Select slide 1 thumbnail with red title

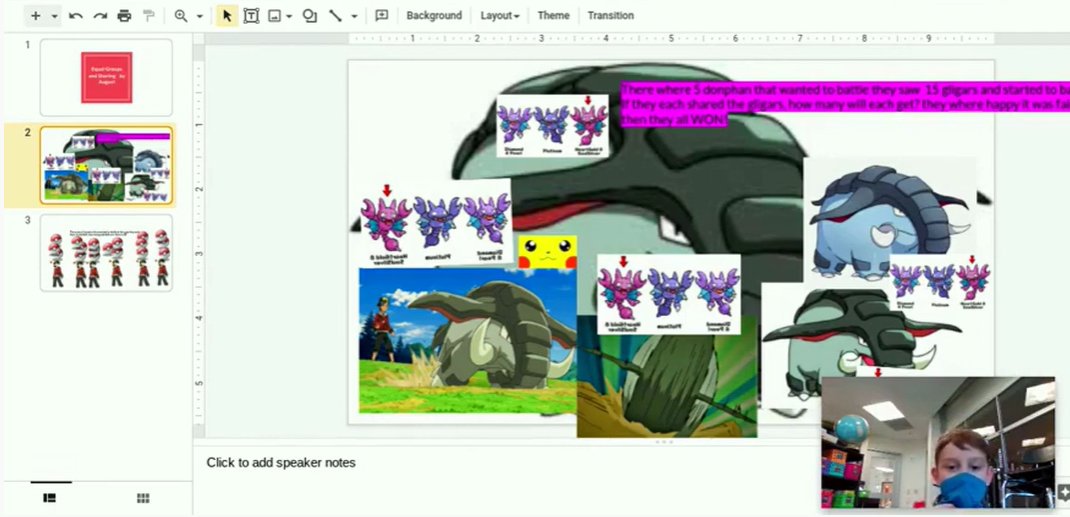click(x=106, y=77)
